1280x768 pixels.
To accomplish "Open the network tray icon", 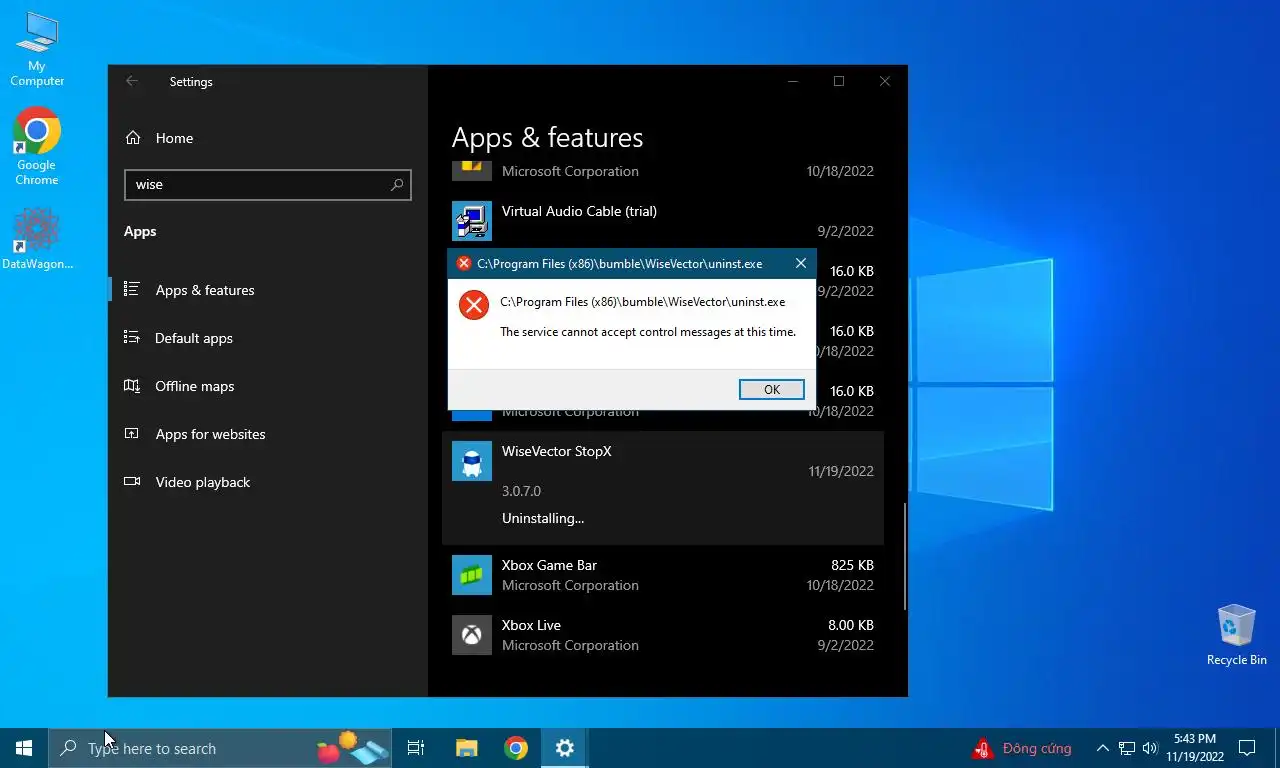I will click(x=1127, y=748).
